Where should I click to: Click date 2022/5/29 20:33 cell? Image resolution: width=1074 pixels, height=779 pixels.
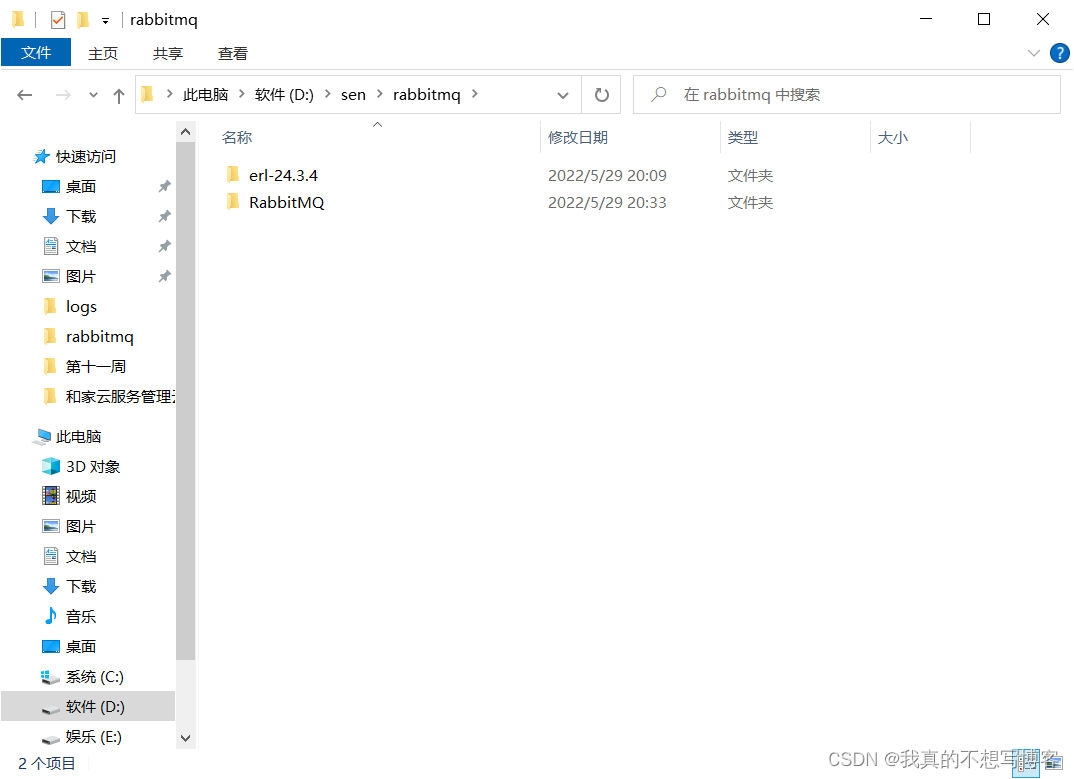coord(607,203)
